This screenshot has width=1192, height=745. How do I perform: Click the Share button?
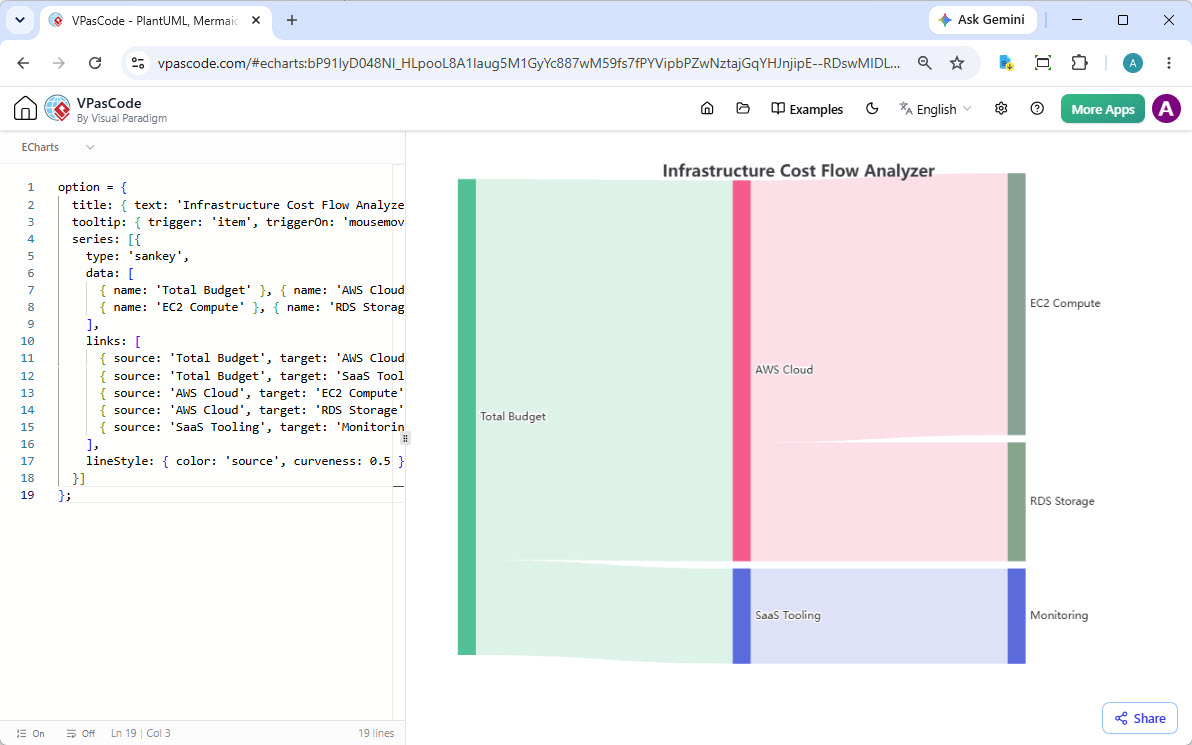[x=1140, y=718]
